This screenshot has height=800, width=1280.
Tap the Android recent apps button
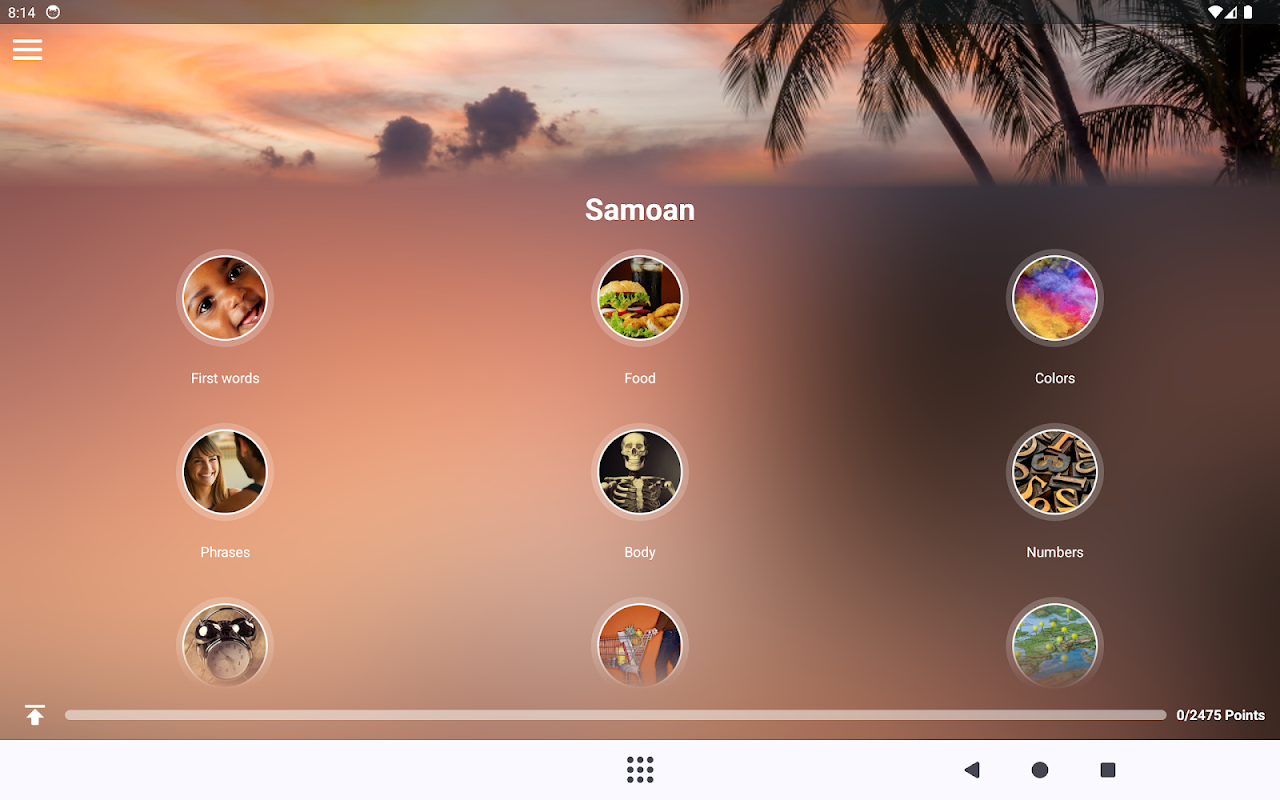1108,770
